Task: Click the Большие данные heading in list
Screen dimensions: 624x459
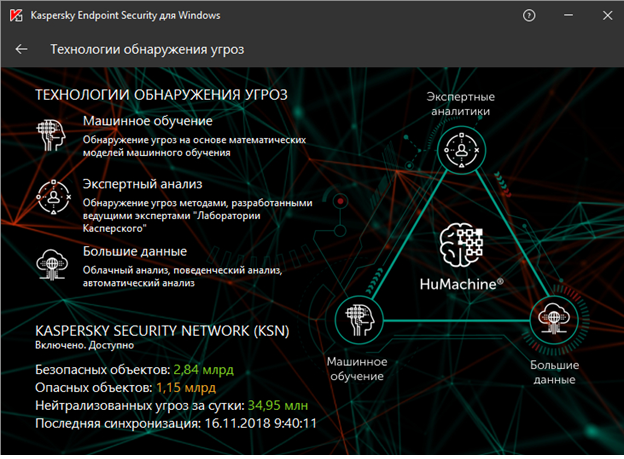Action: tap(135, 251)
